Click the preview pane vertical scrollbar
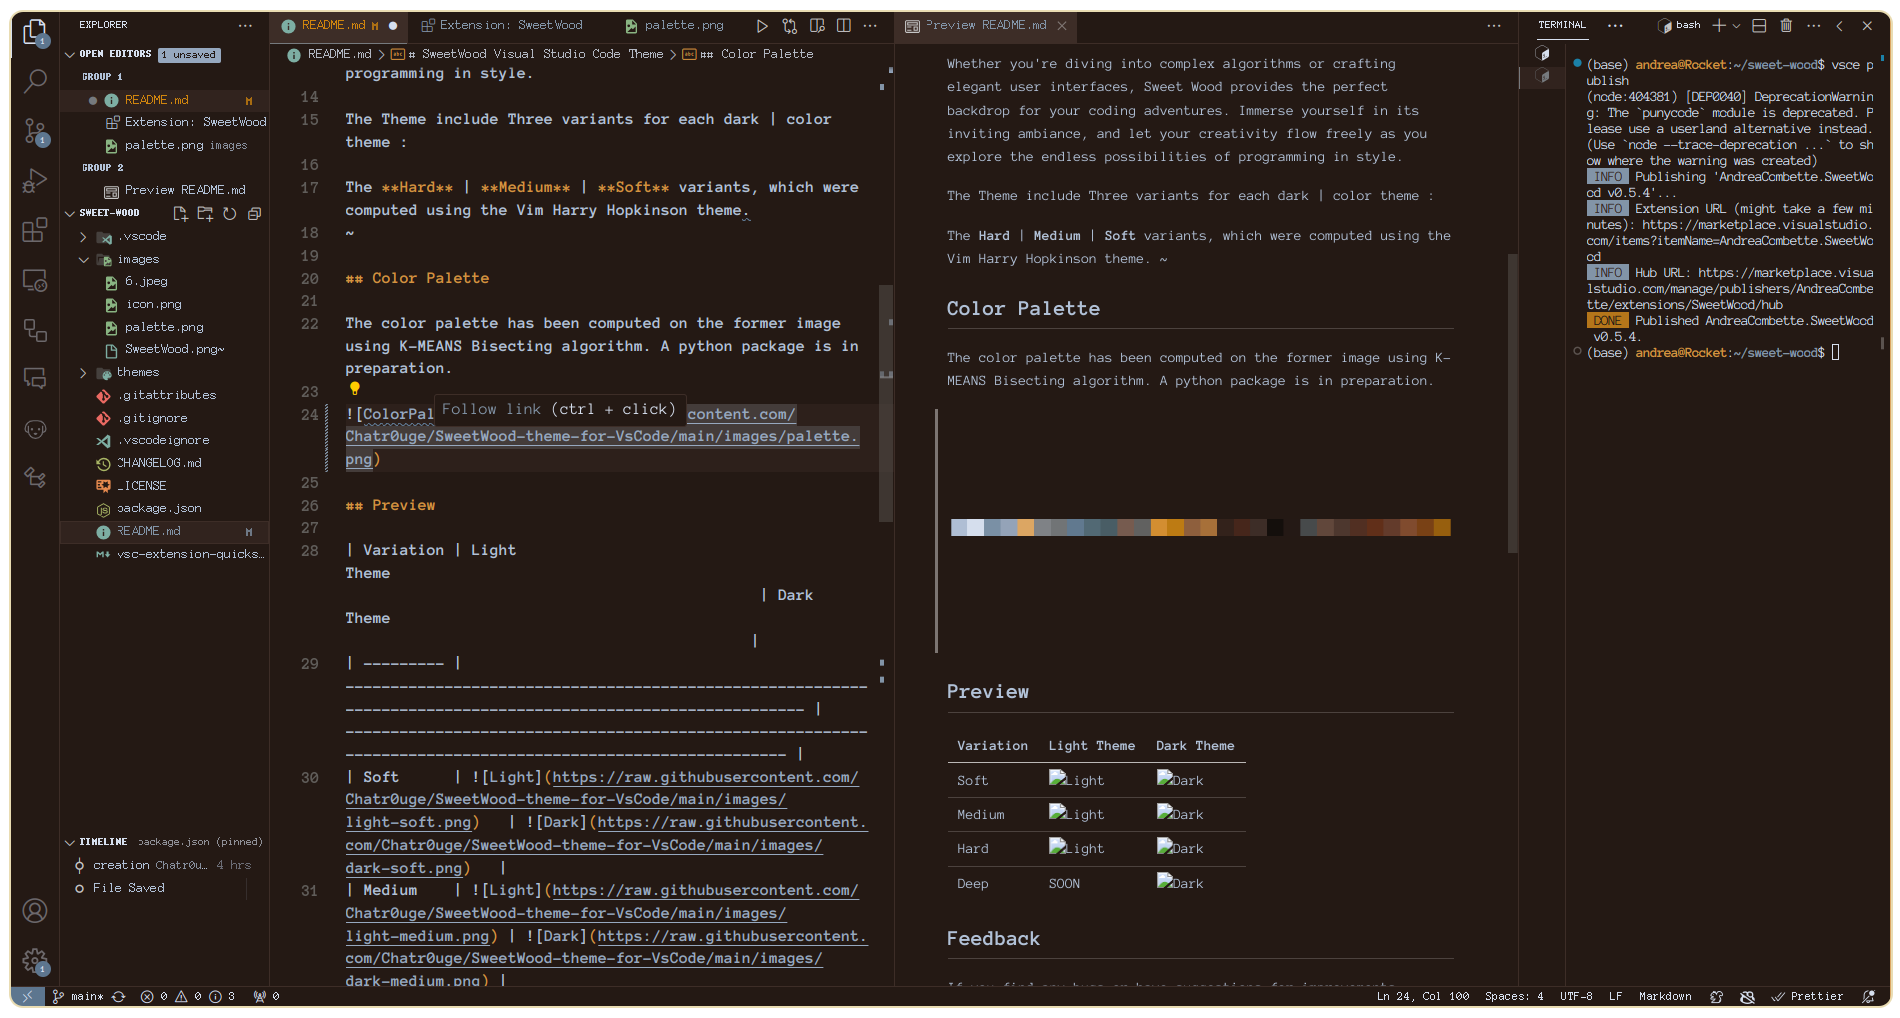 (1512, 403)
